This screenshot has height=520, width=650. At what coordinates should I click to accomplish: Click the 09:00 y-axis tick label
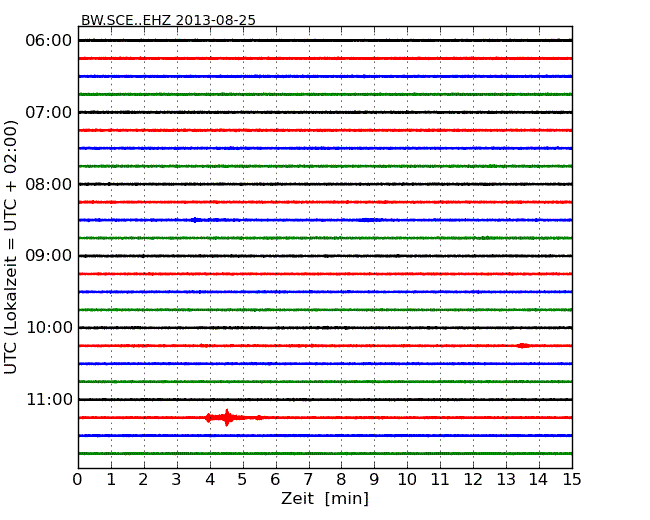48,256
